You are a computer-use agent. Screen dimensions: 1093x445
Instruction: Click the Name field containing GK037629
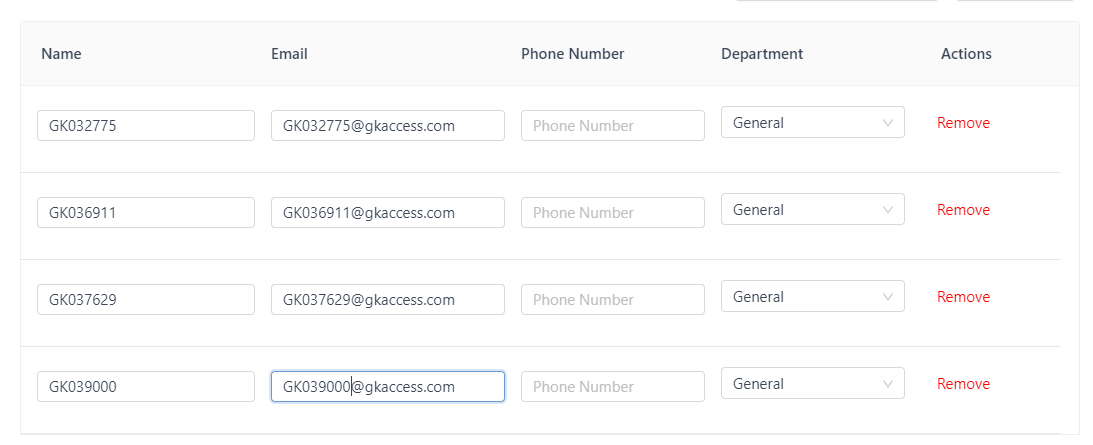tap(145, 300)
